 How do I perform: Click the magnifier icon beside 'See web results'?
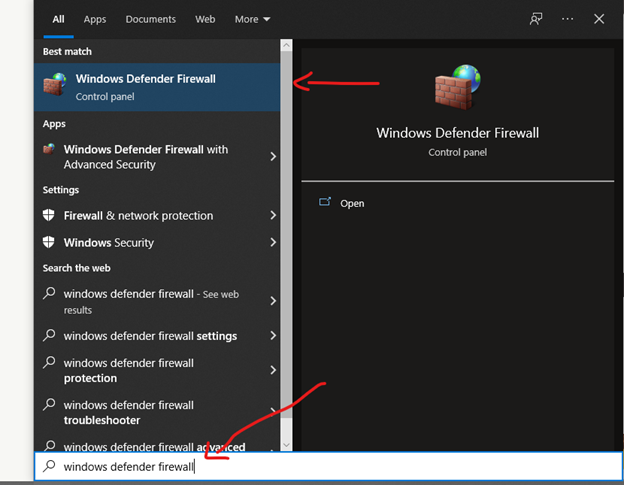(49, 293)
